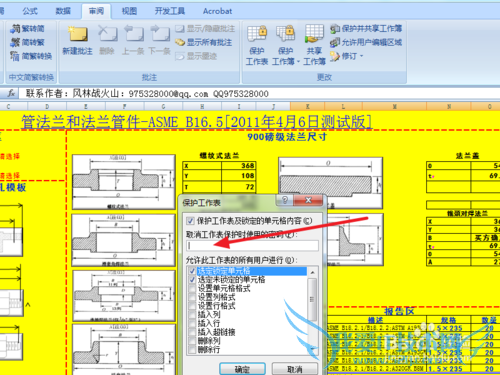
Task: Select column header D
Action: [x=47, y=106]
